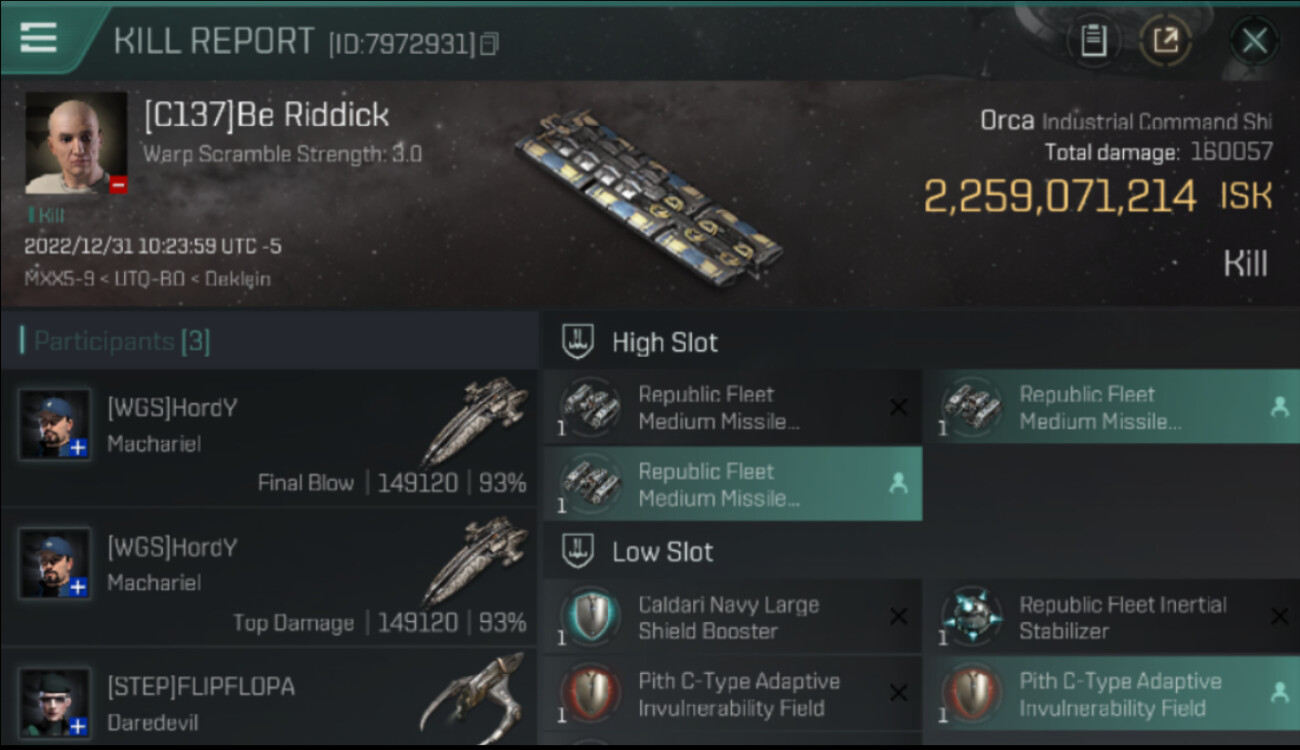1300x750 pixels.
Task: Open HordY's Final Blow participant entry
Action: click(x=270, y=438)
